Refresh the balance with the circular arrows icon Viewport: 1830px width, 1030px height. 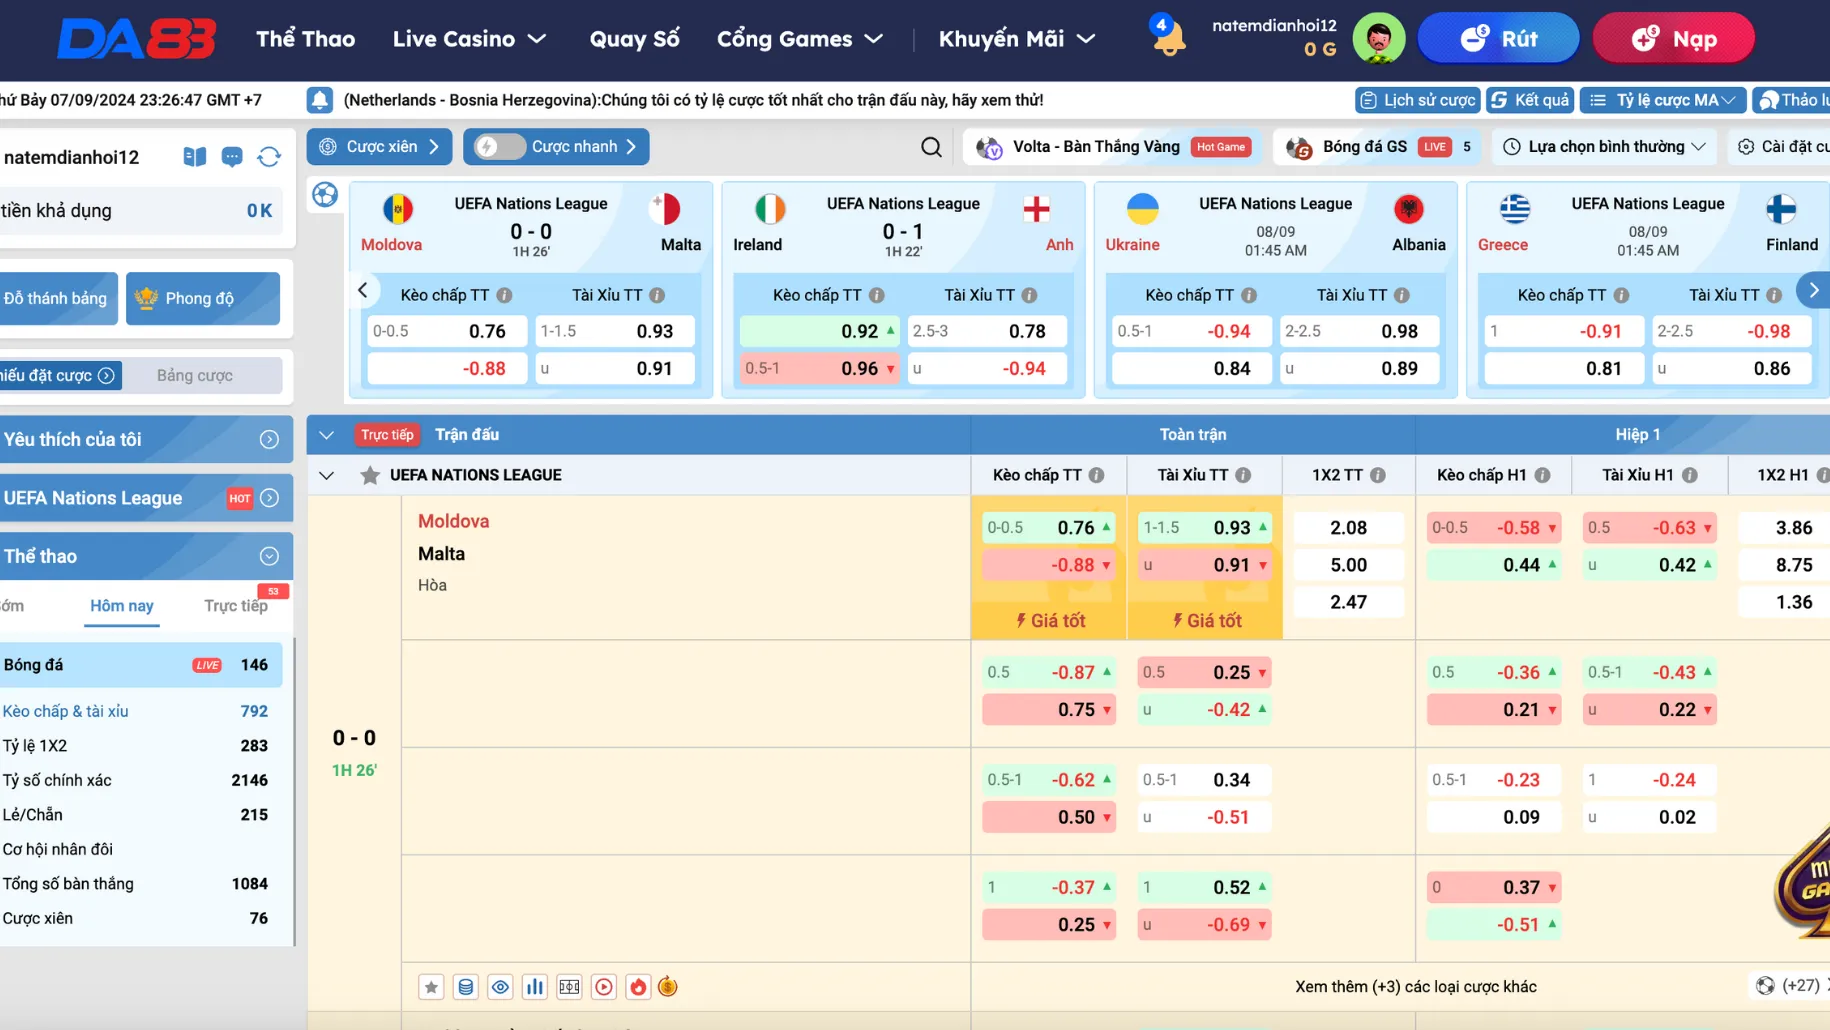pos(269,157)
